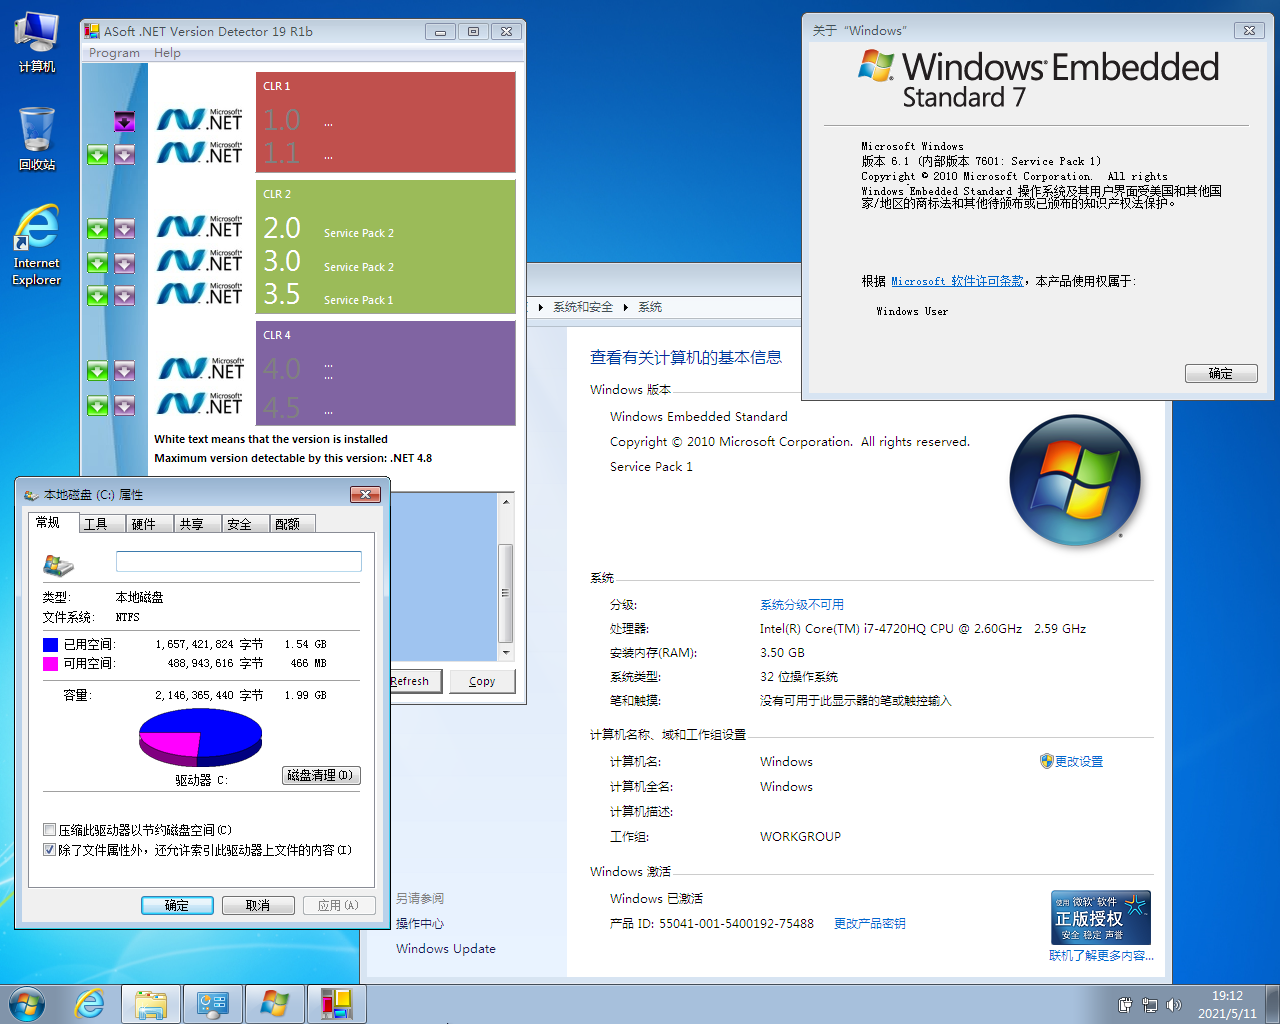Enable compress this drive checkbox
Viewport: 1280px width, 1024px height.
click(x=49, y=830)
